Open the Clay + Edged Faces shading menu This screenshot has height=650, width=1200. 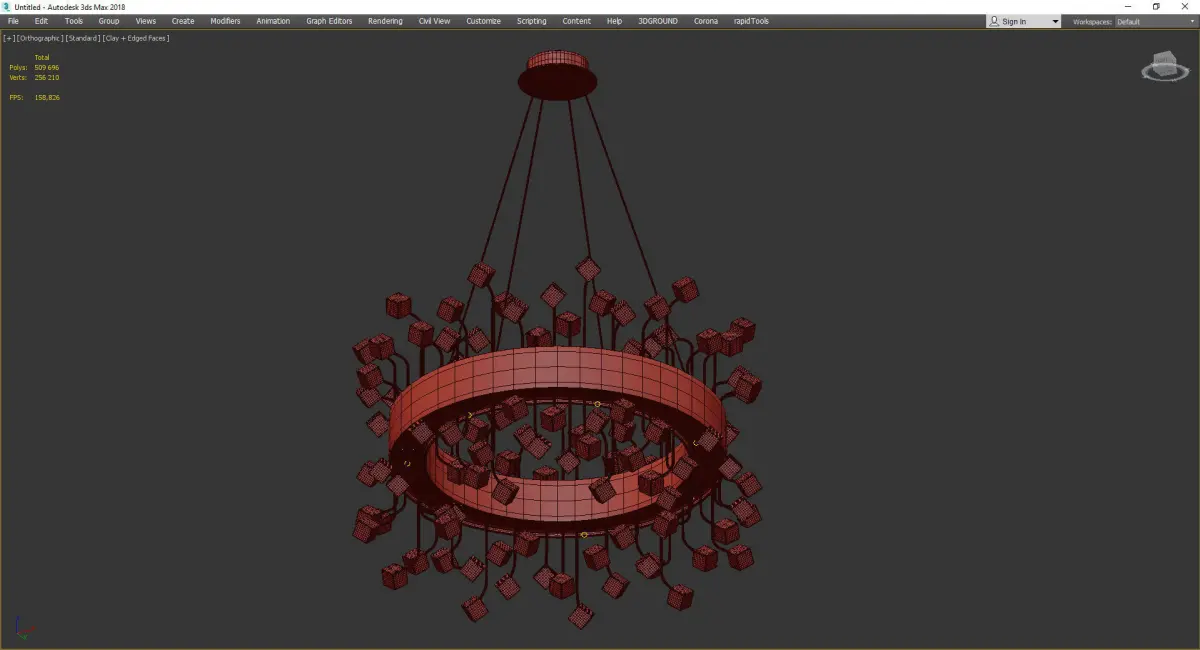[x=135, y=38]
